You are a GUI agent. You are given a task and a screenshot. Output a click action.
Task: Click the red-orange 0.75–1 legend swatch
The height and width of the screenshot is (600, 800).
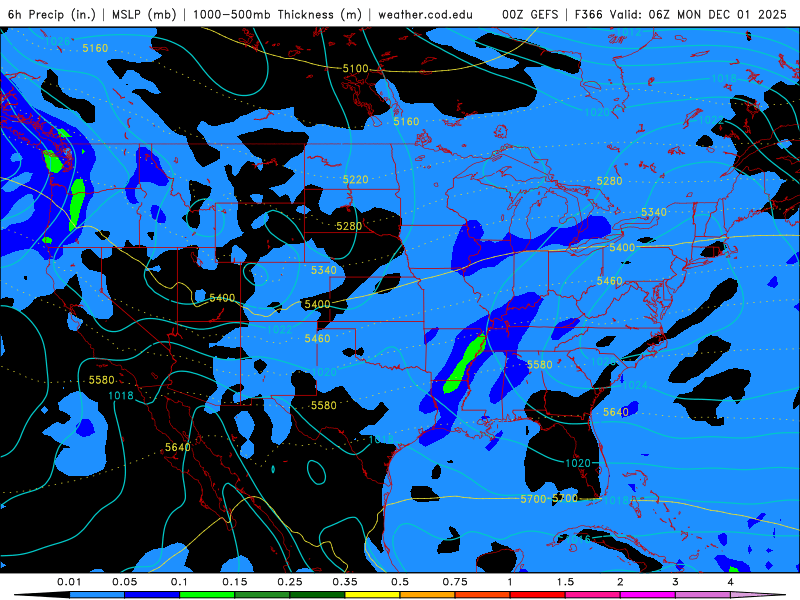click(483, 595)
